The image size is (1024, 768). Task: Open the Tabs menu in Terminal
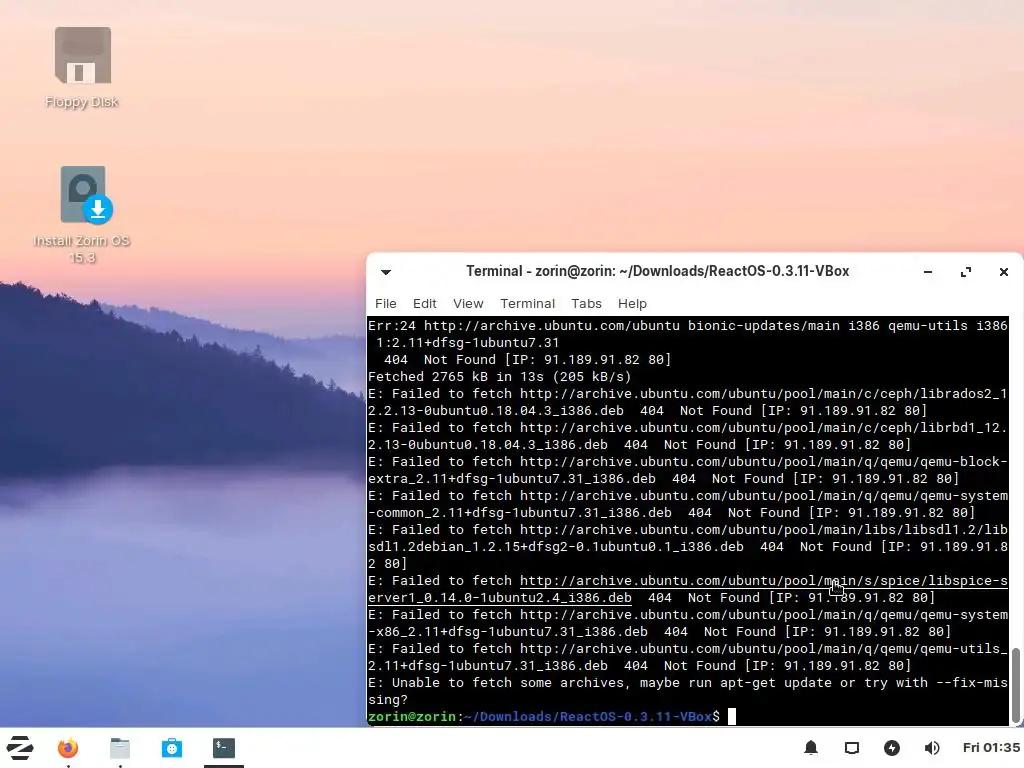[x=586, y=304]
